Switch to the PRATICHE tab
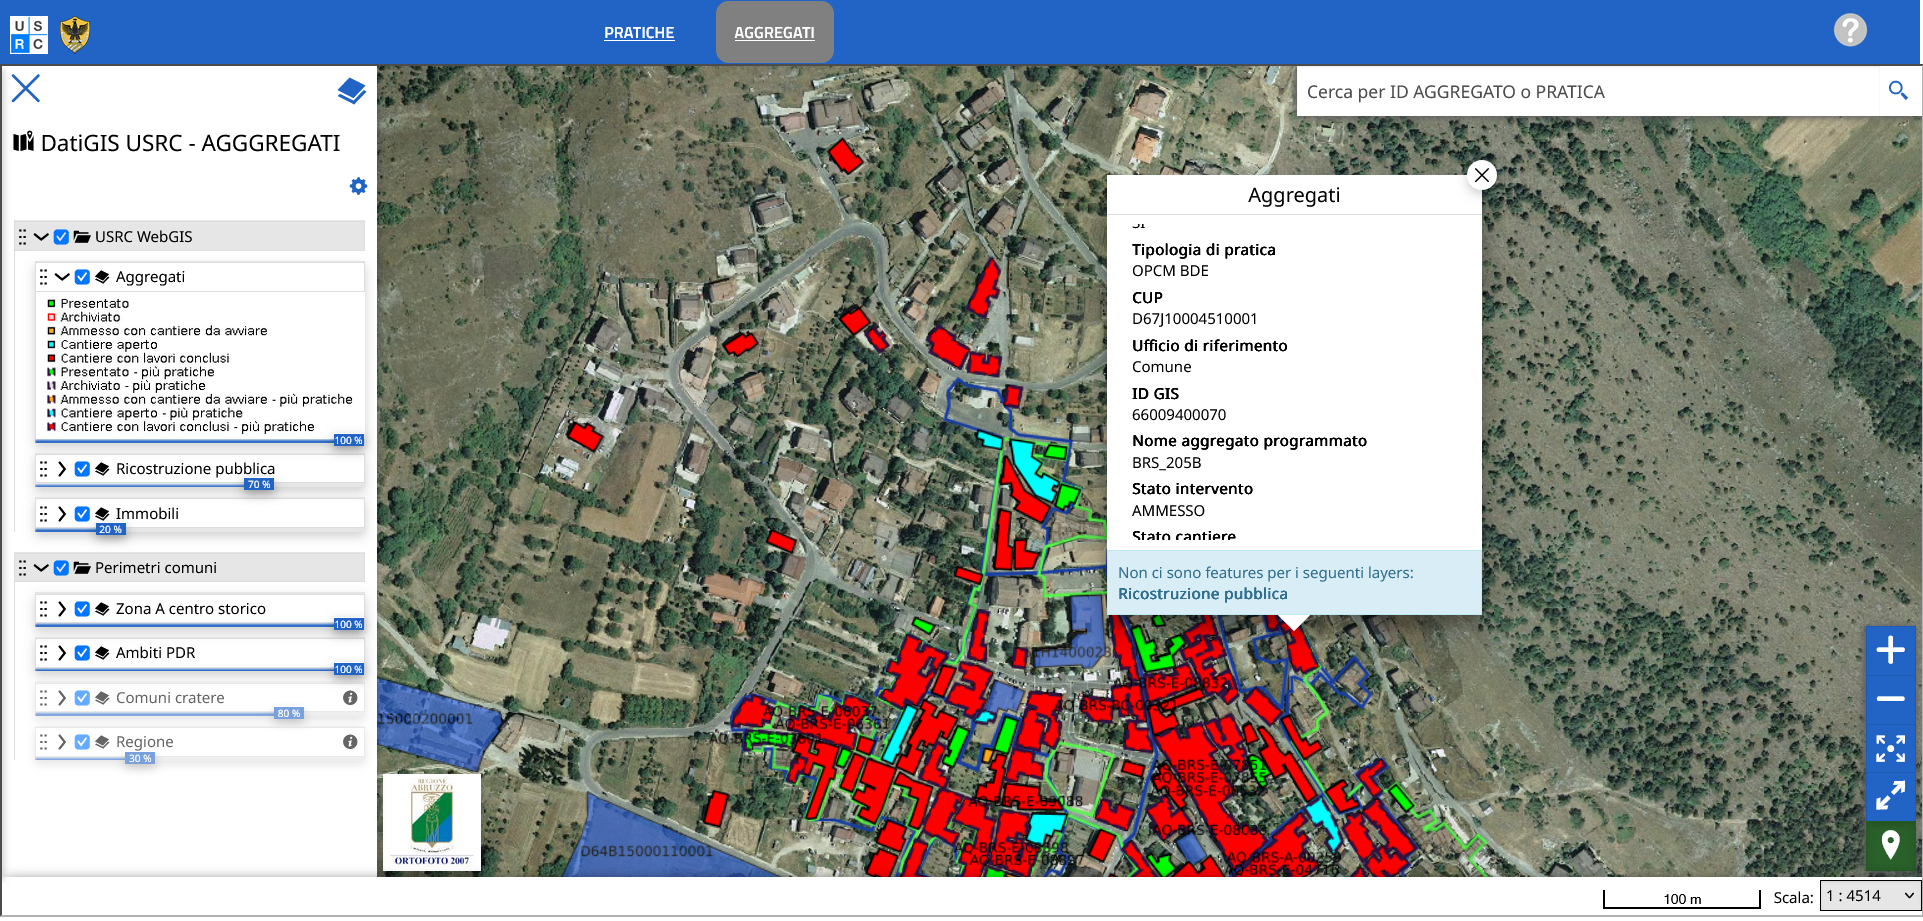Viewport: 1923px width, 921px height. [x=639, y=33]
